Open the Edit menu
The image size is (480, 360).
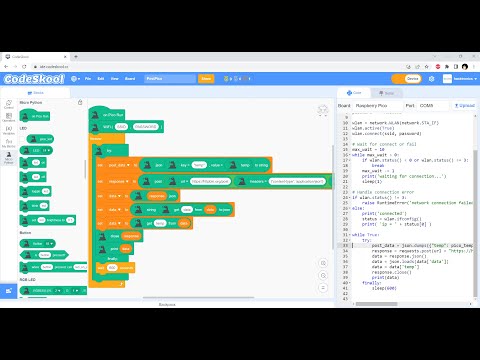tap(101, 79)
